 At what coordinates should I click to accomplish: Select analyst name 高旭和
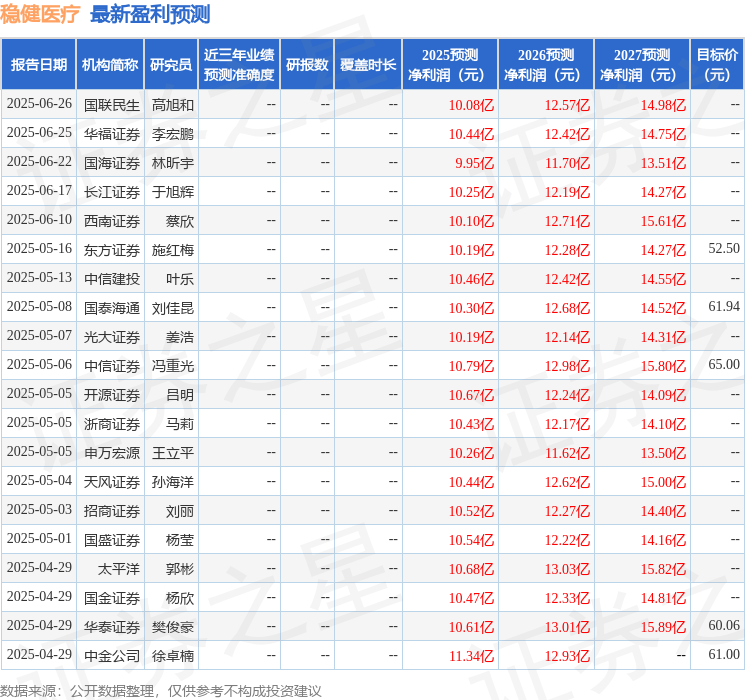coord(173,105)
